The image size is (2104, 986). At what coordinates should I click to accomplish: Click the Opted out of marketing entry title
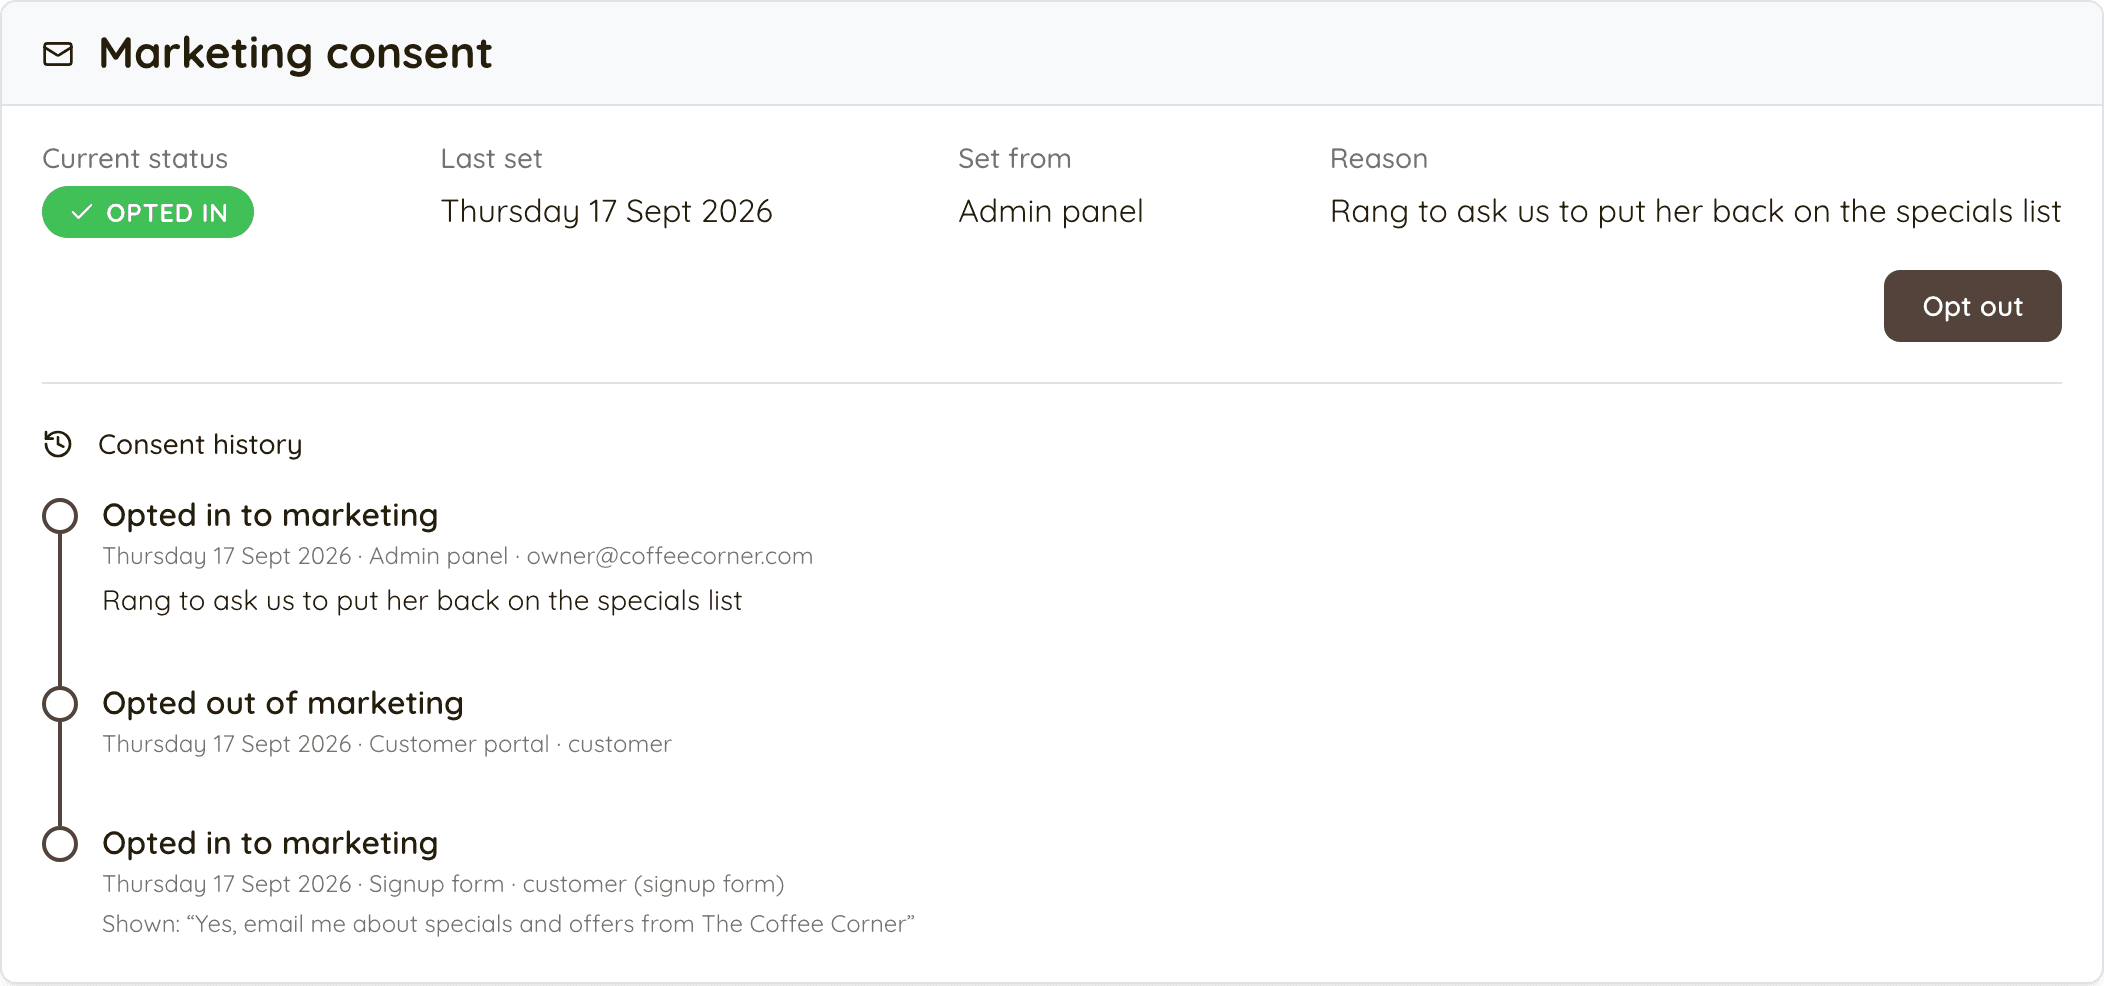[283, 703]
